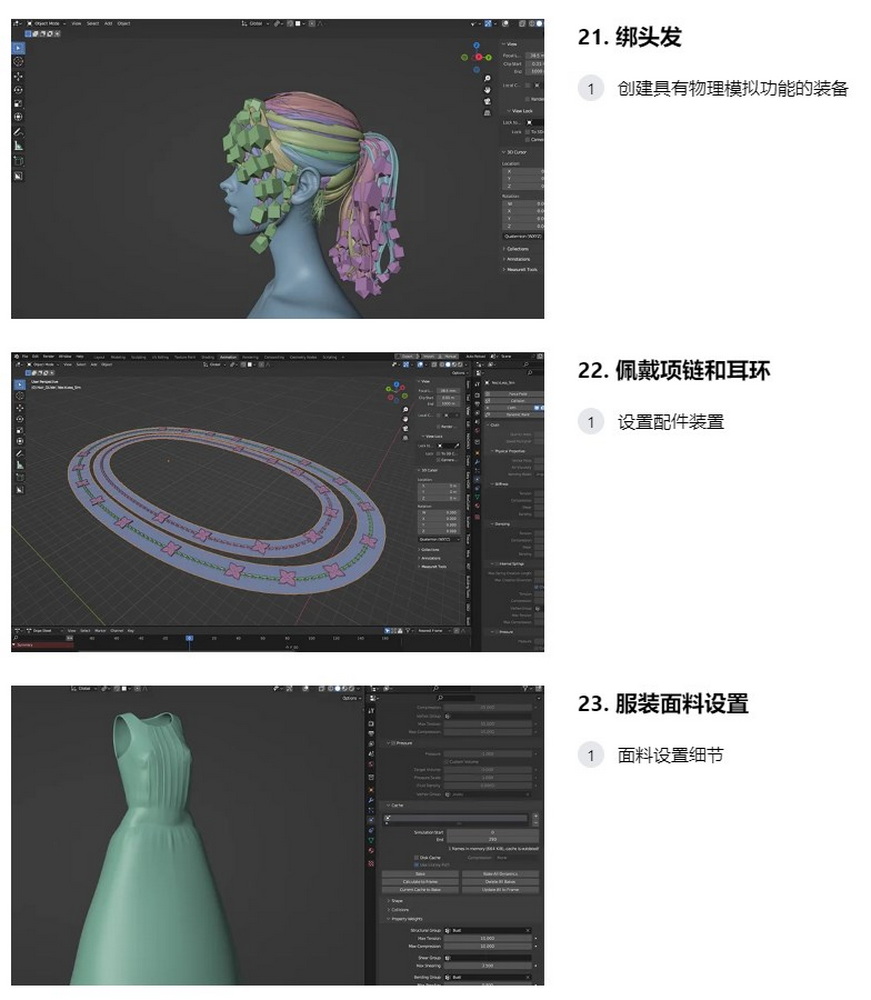
Task: Choose the Move tool in hair screenshot
Action: tap(18, 77)
